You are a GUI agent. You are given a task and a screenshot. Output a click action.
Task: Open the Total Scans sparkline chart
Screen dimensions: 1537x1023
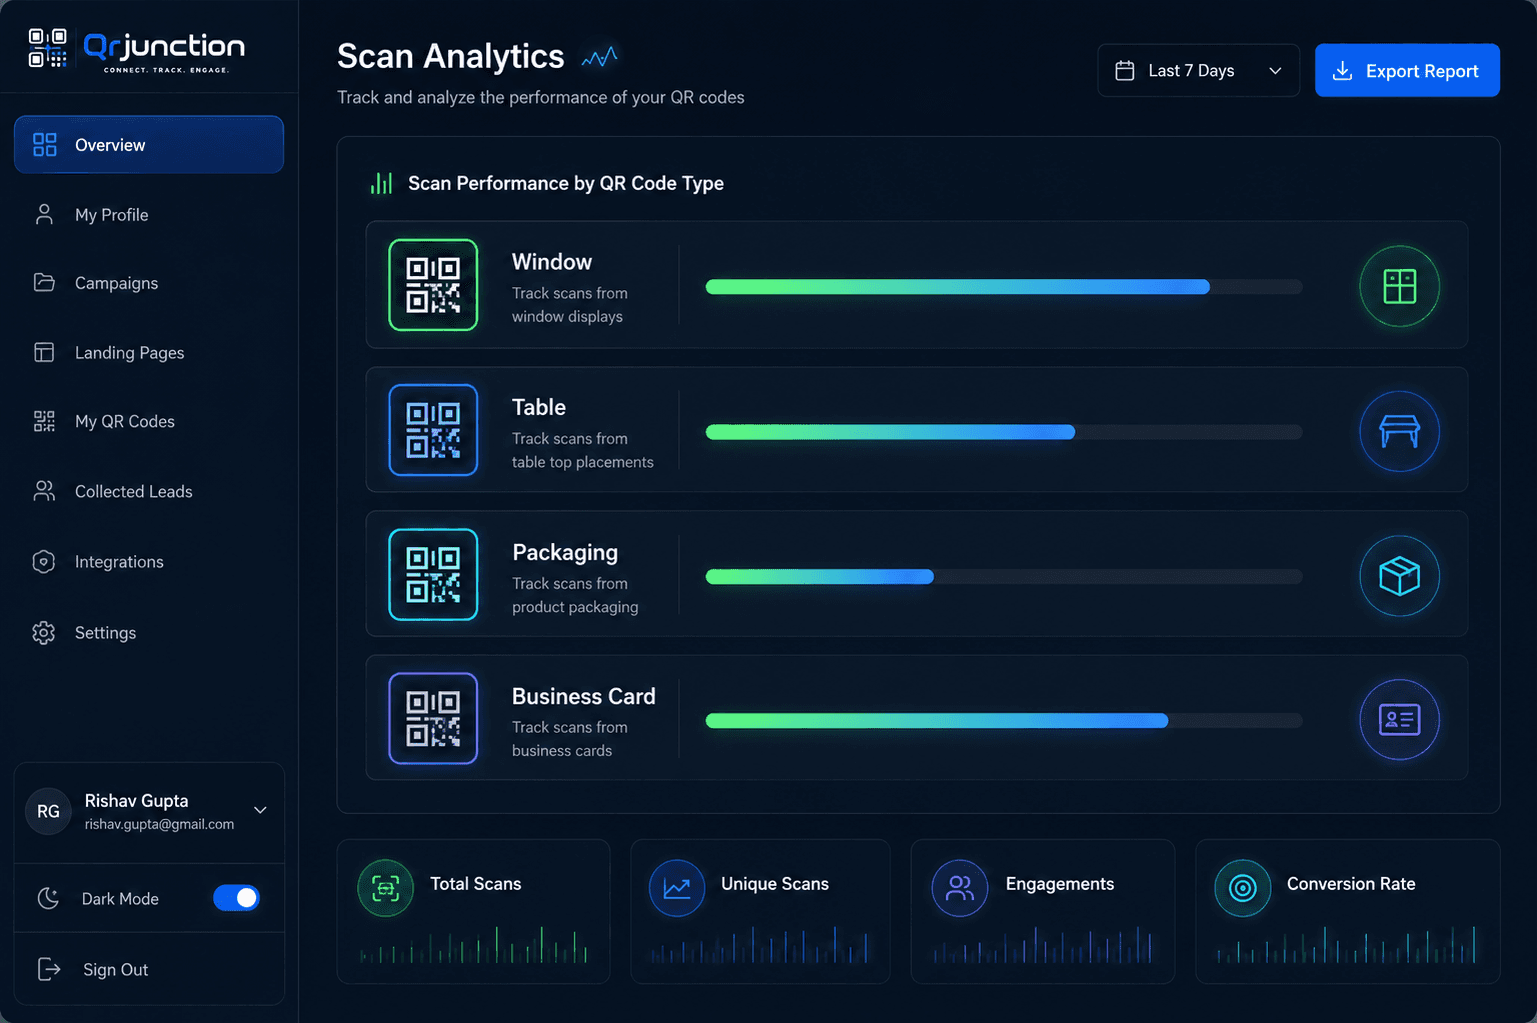click(x=474, y=945)
